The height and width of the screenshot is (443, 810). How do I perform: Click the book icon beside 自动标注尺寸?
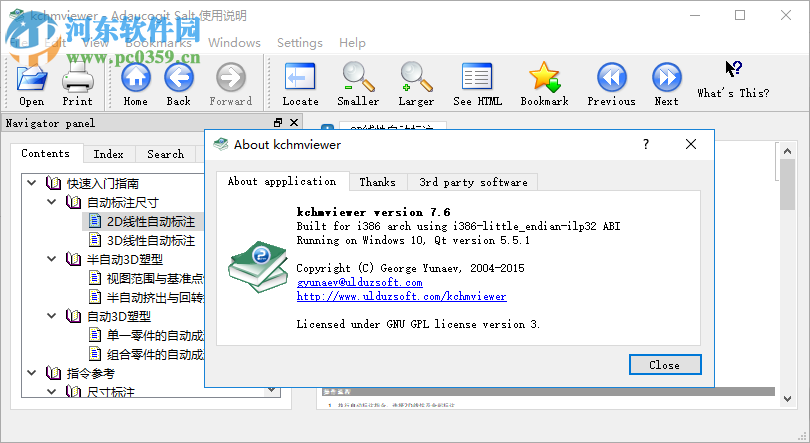[x=73, y=202]
